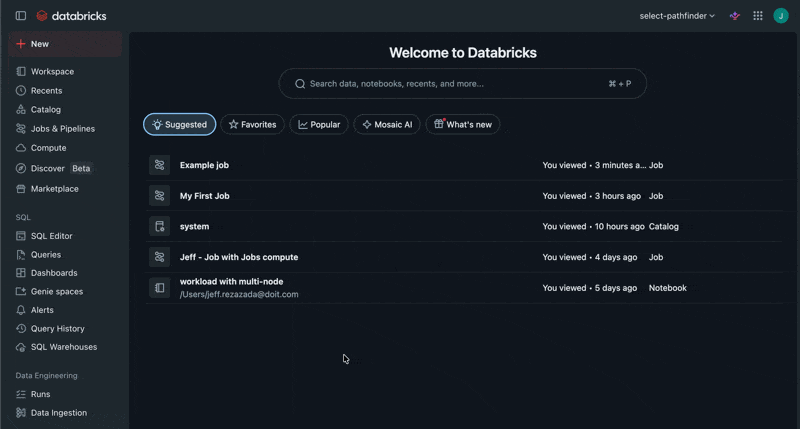Focus the search data and notebooks field
The width and height of the screenshot is (800, 429).
(462, 84)
